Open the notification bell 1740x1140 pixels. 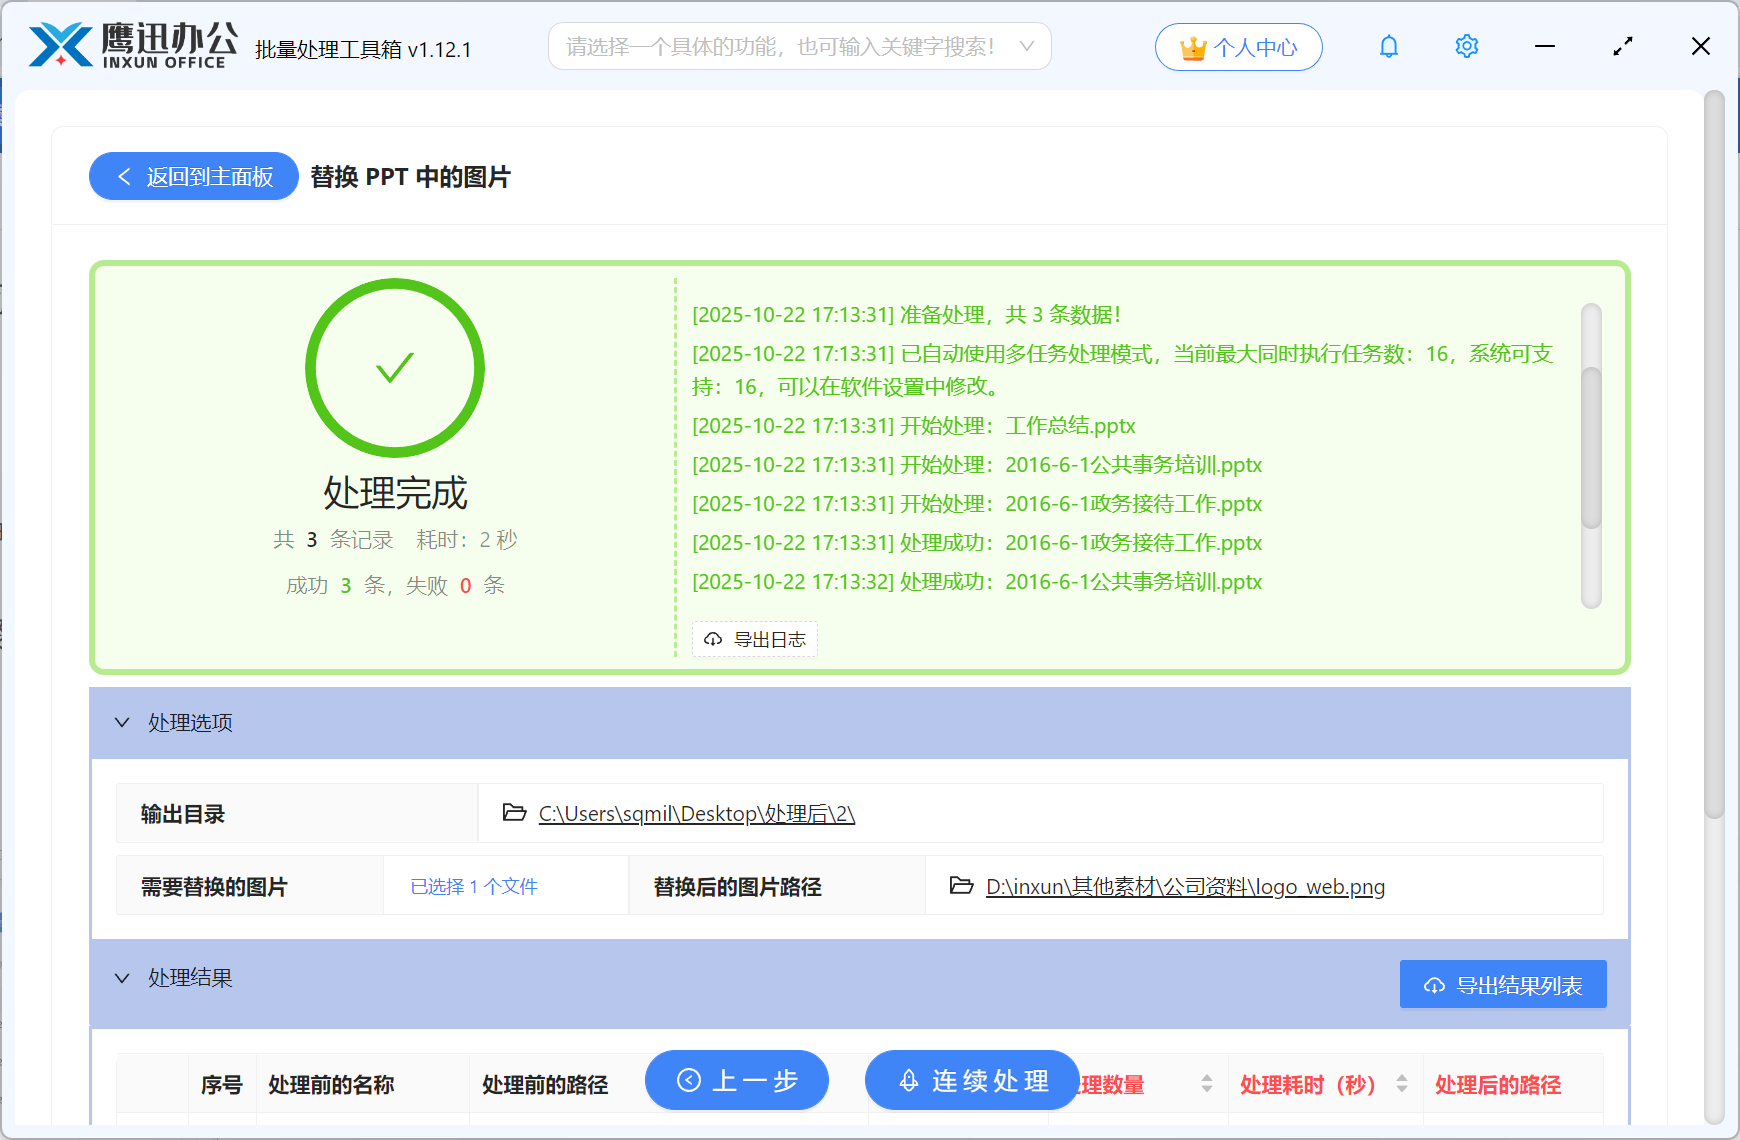(1388, 46)
